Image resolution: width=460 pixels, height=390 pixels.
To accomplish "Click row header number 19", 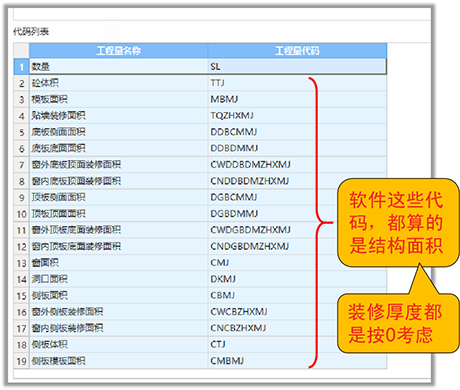I will tap(22, 360).
